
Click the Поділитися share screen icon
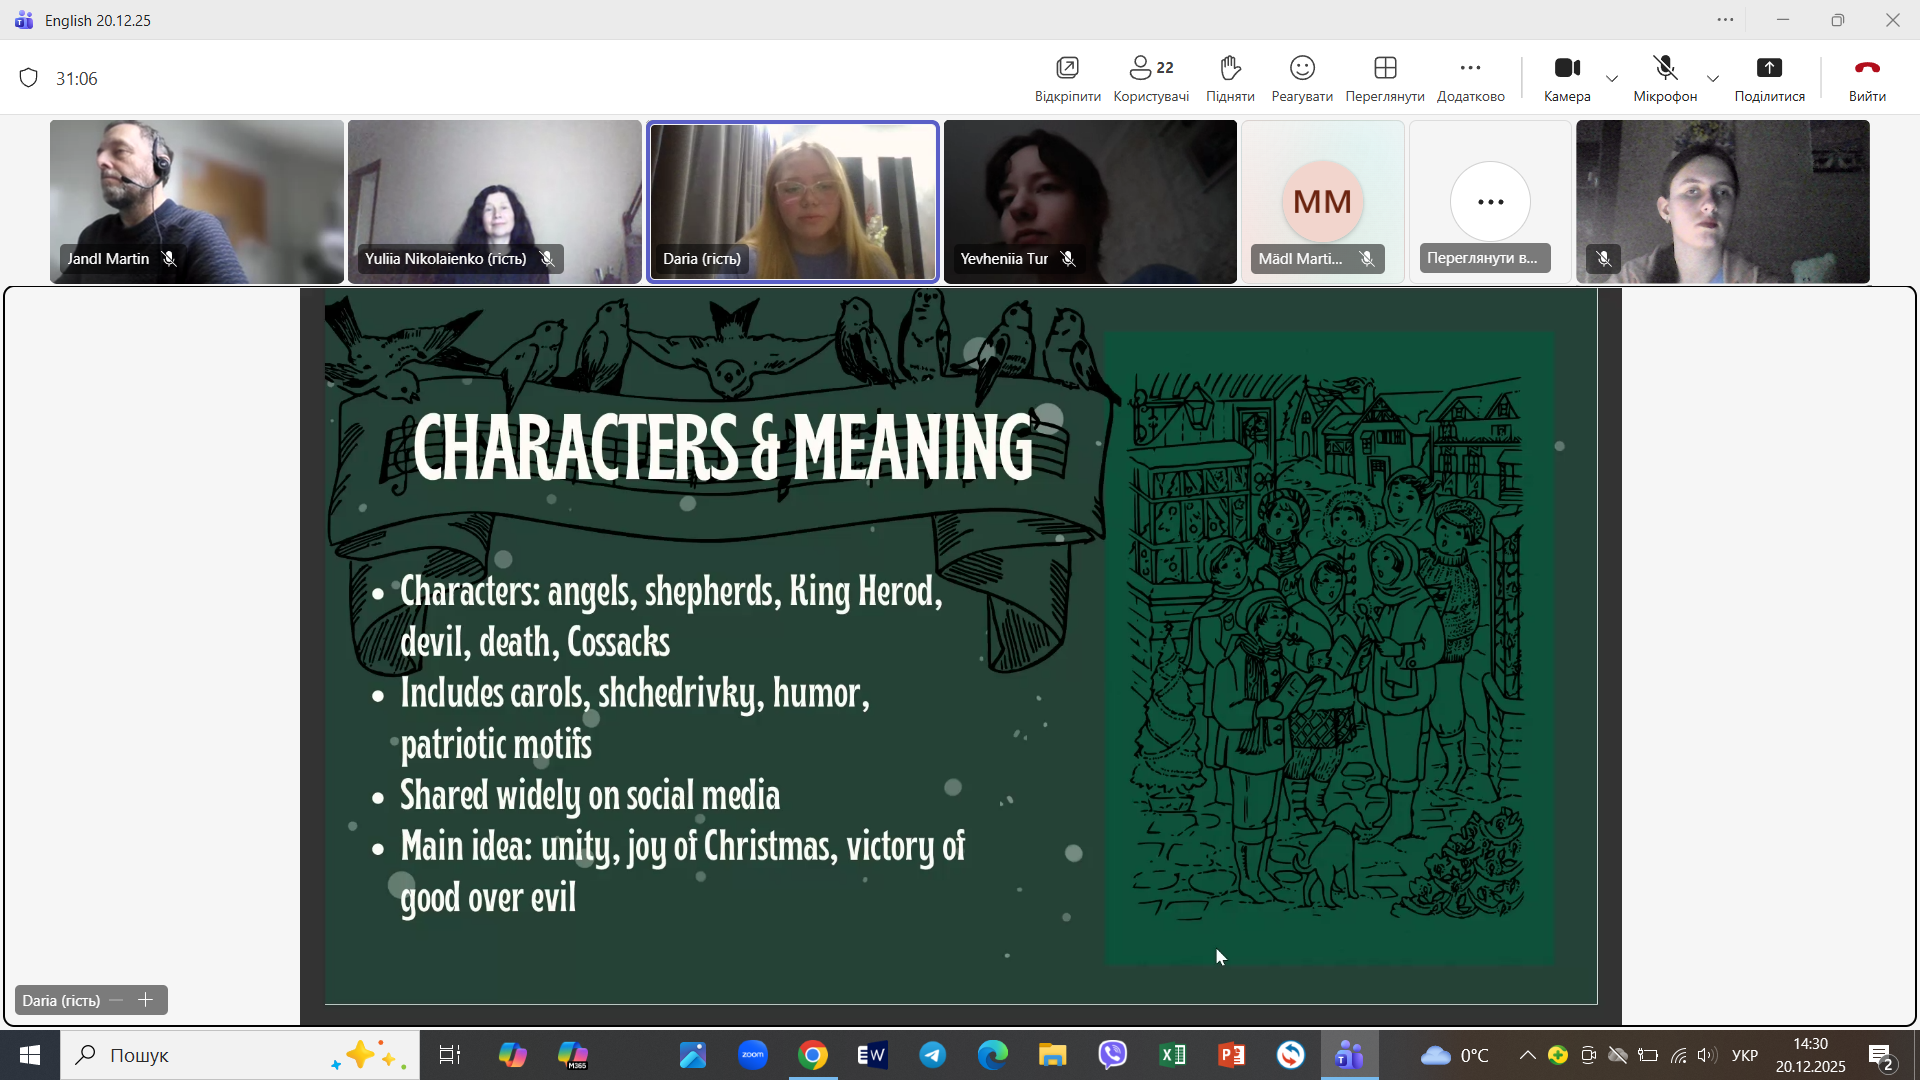[x=1769, y=68]
